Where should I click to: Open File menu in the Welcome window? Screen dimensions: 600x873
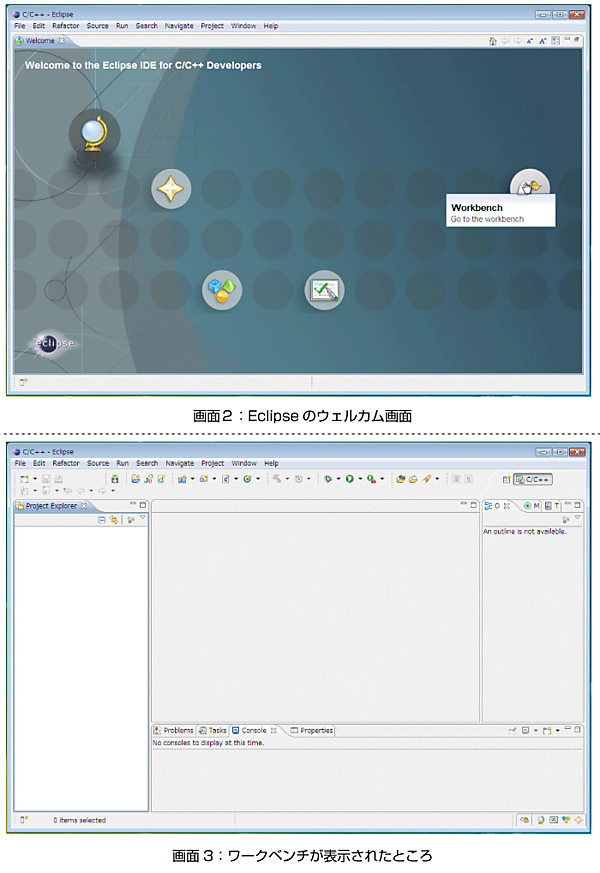coord(19,26)
